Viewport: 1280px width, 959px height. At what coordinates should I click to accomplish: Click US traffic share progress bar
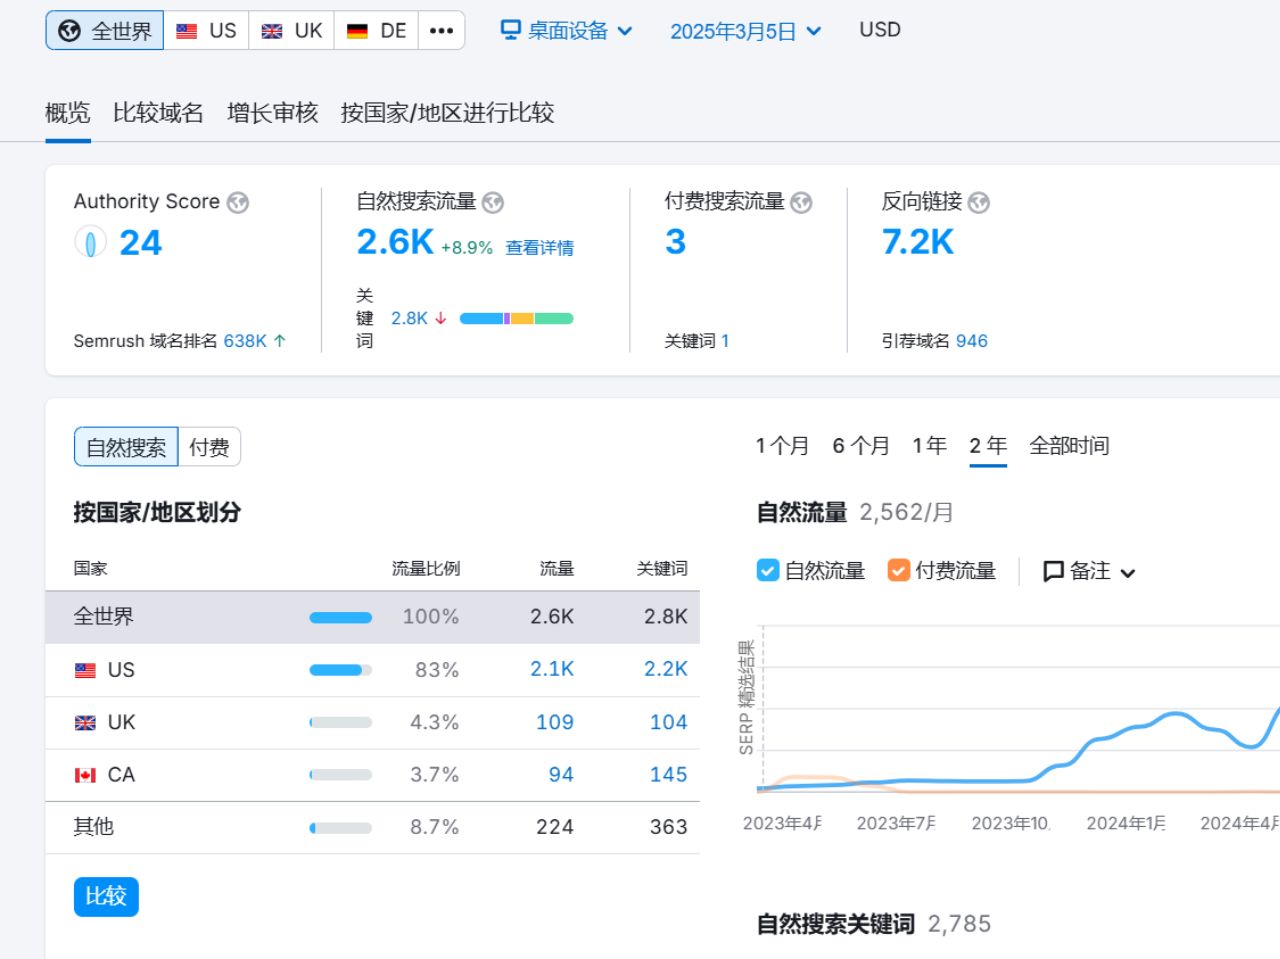pos(341,670)
